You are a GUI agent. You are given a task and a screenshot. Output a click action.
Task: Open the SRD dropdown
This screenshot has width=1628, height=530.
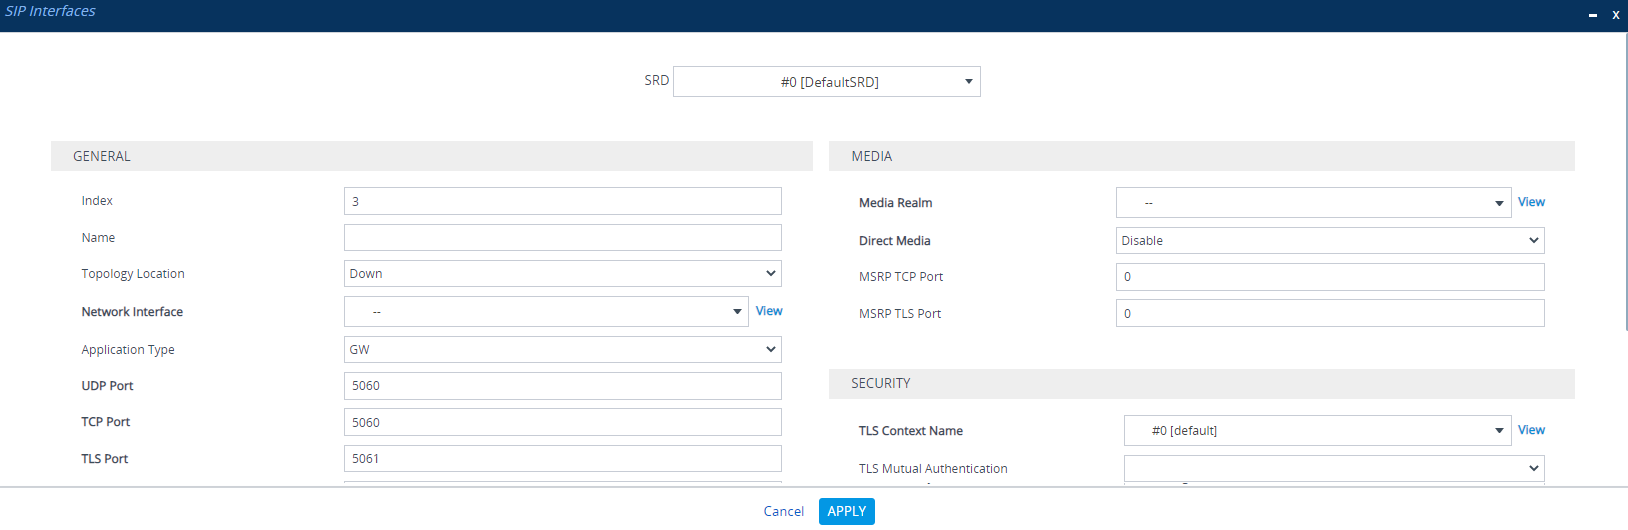[826, 82]
